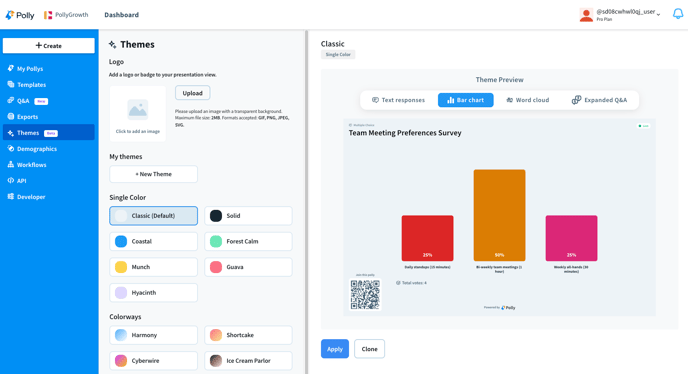Click the Demographics icon in sidebar
The height and width of the screenshot is (374, 688).
pyautogui.click(x=11, y=148)
